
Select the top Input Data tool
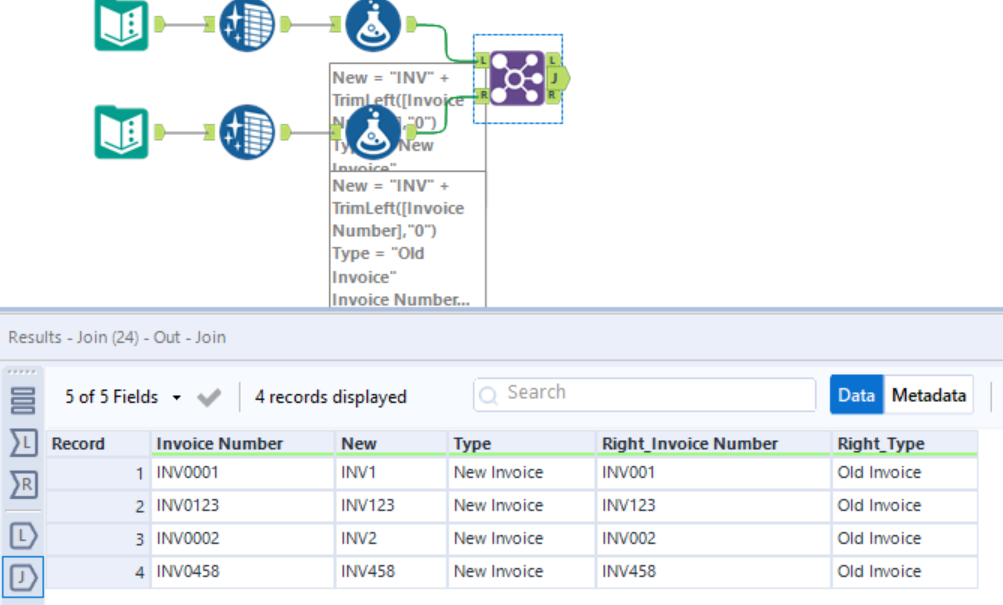coord(122,22)
